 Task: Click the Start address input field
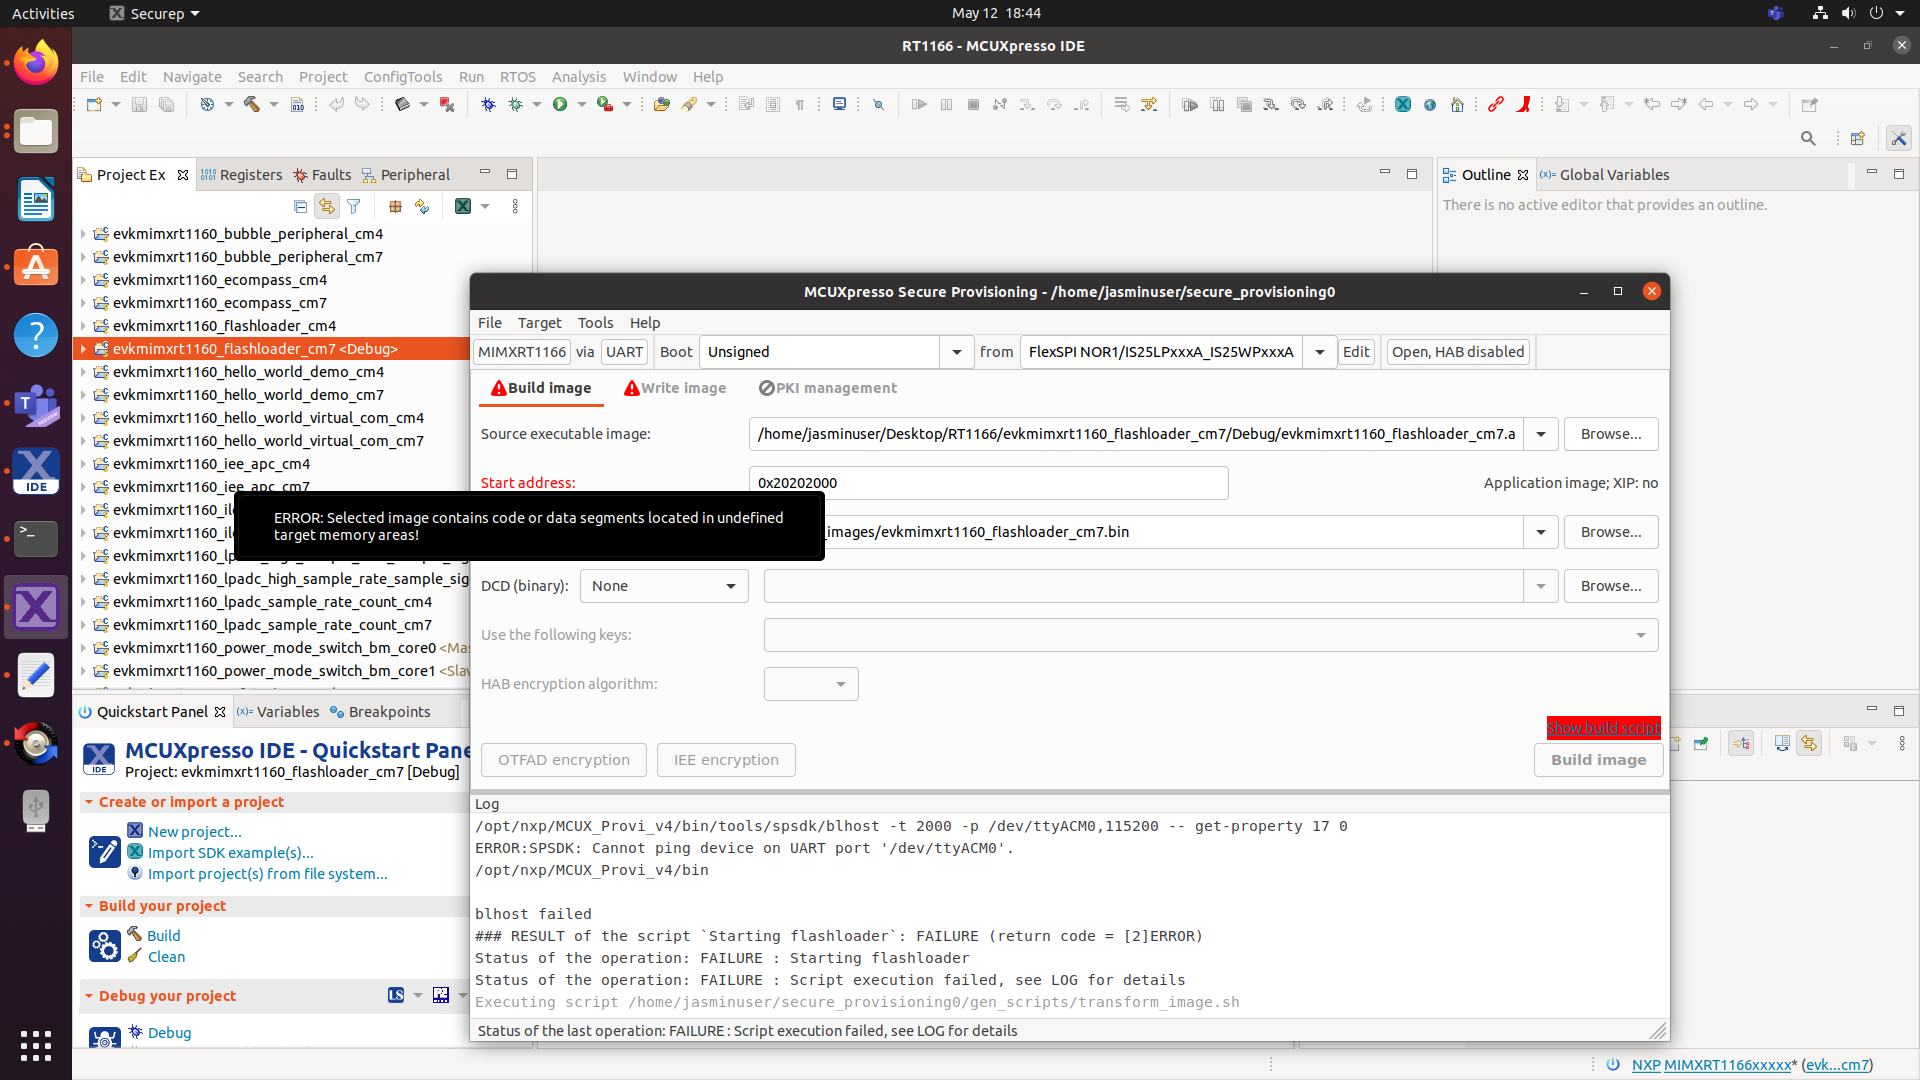[988, 483]
